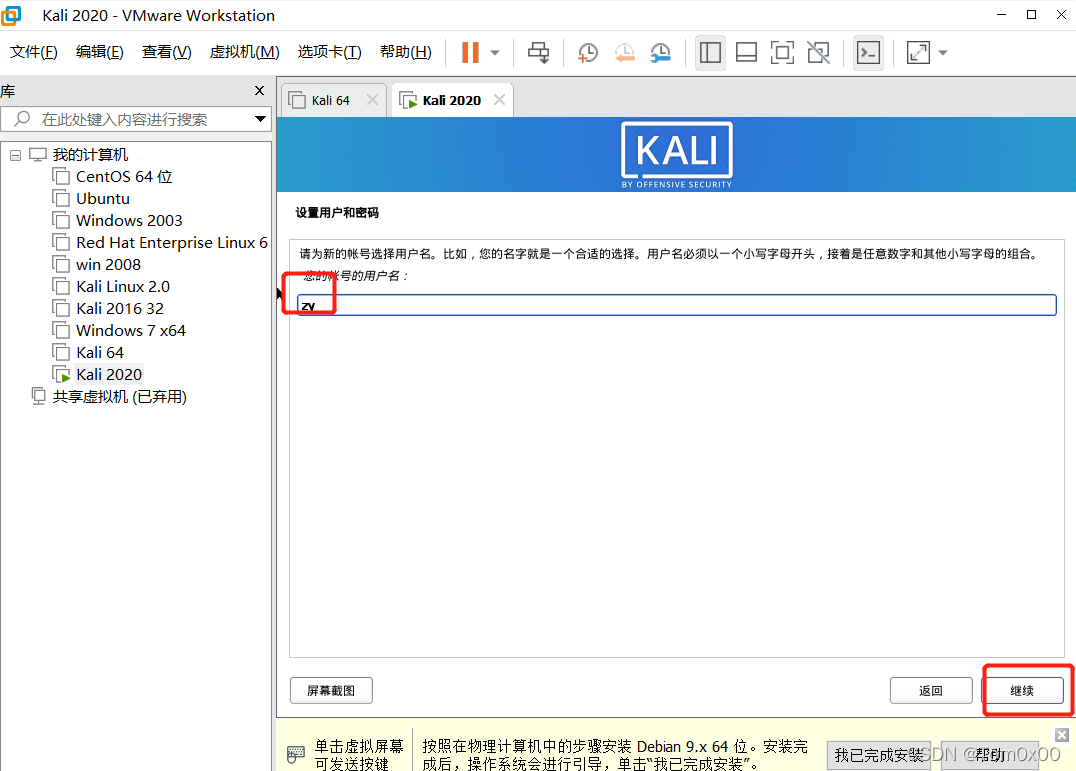Open the library search dropdown arrow
Image resolution: width=1076 pixels, height=771 pixels.
click(260, 119)
